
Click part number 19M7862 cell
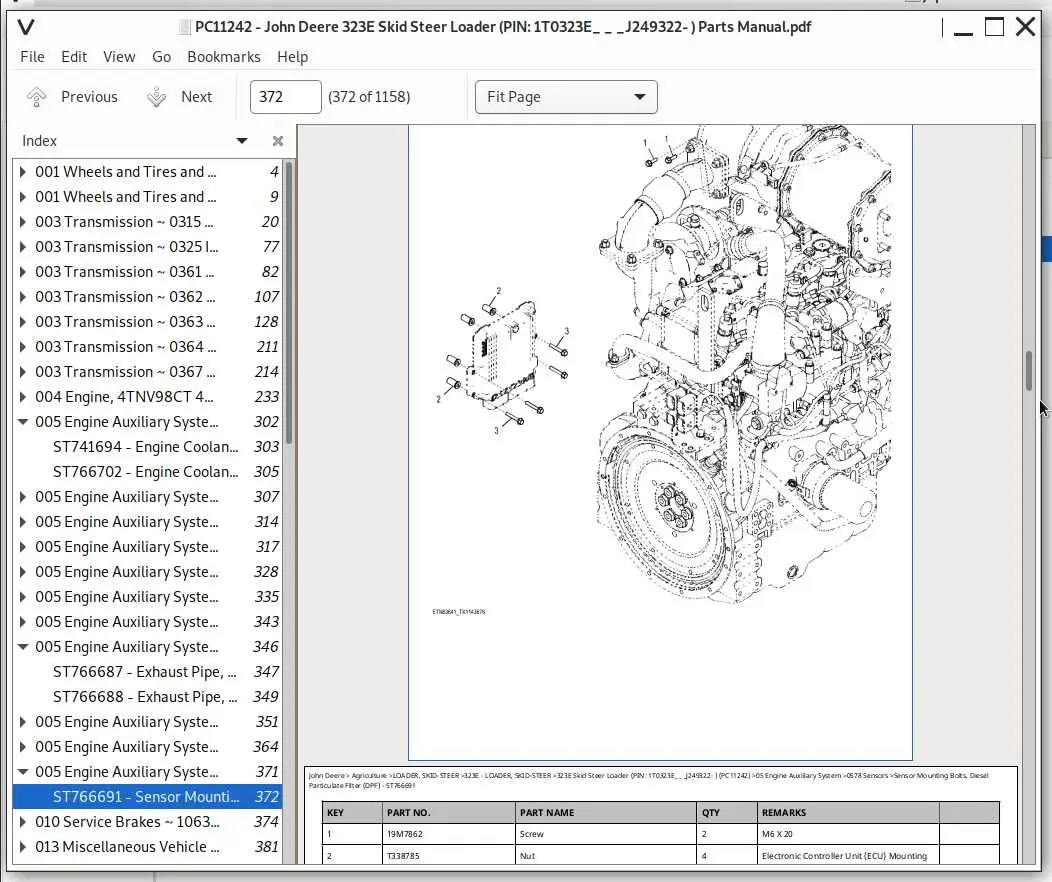(x=448, y=834)
